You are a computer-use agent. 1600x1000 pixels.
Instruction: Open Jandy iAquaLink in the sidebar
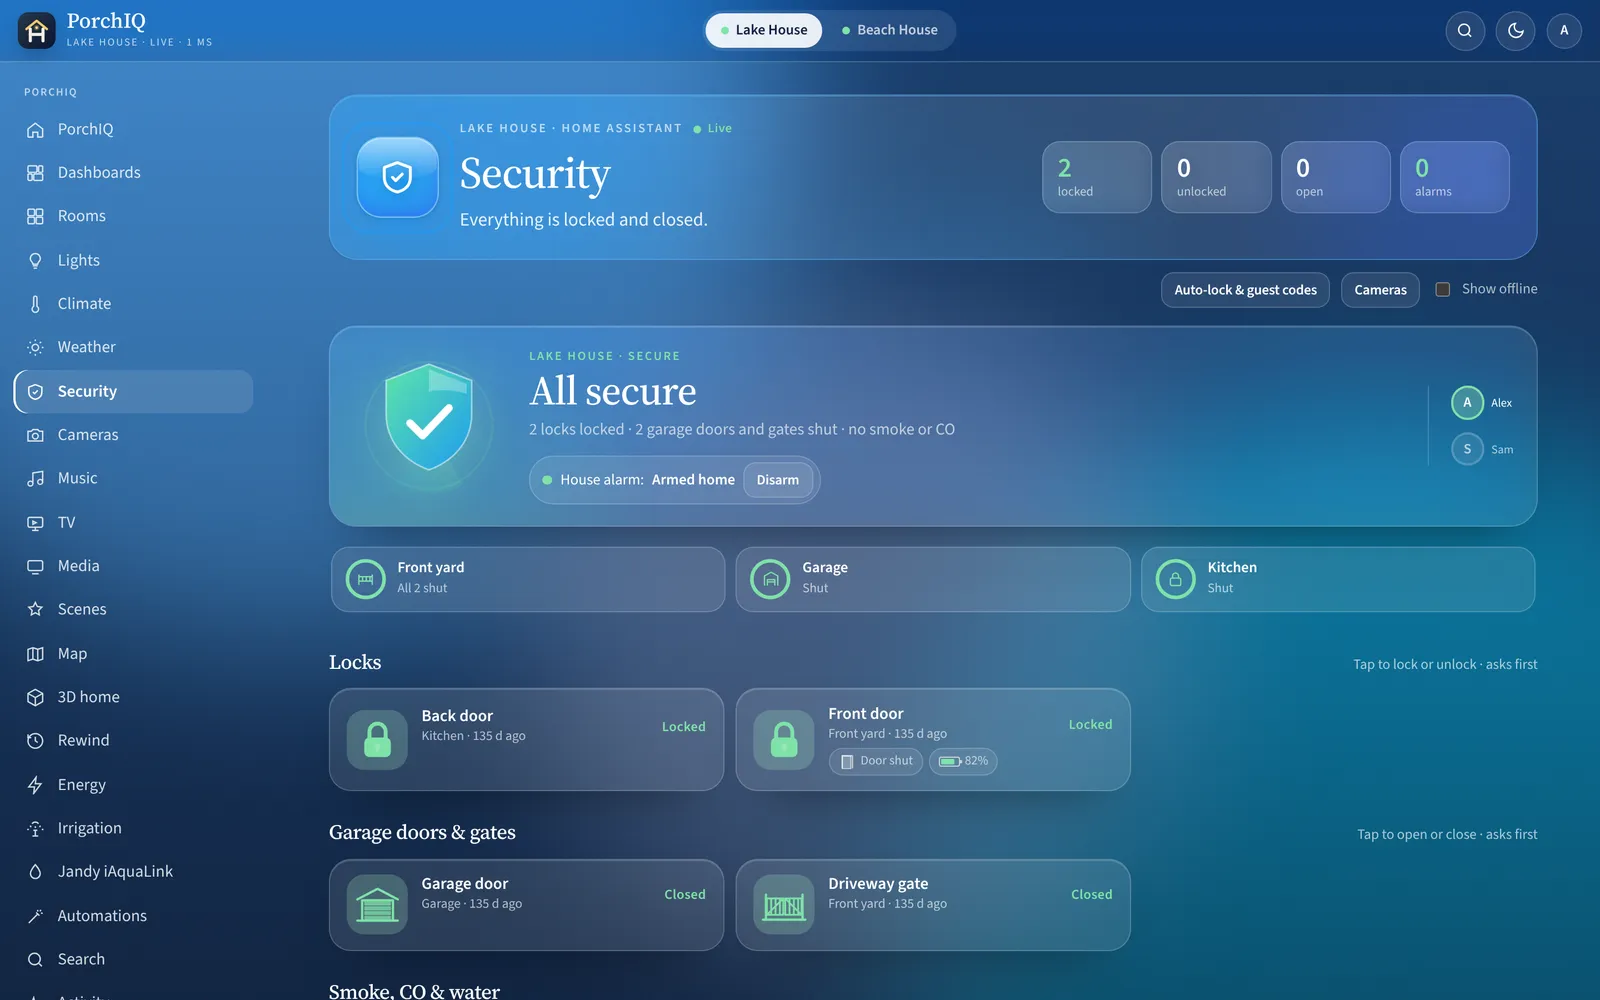click(133, 872)
